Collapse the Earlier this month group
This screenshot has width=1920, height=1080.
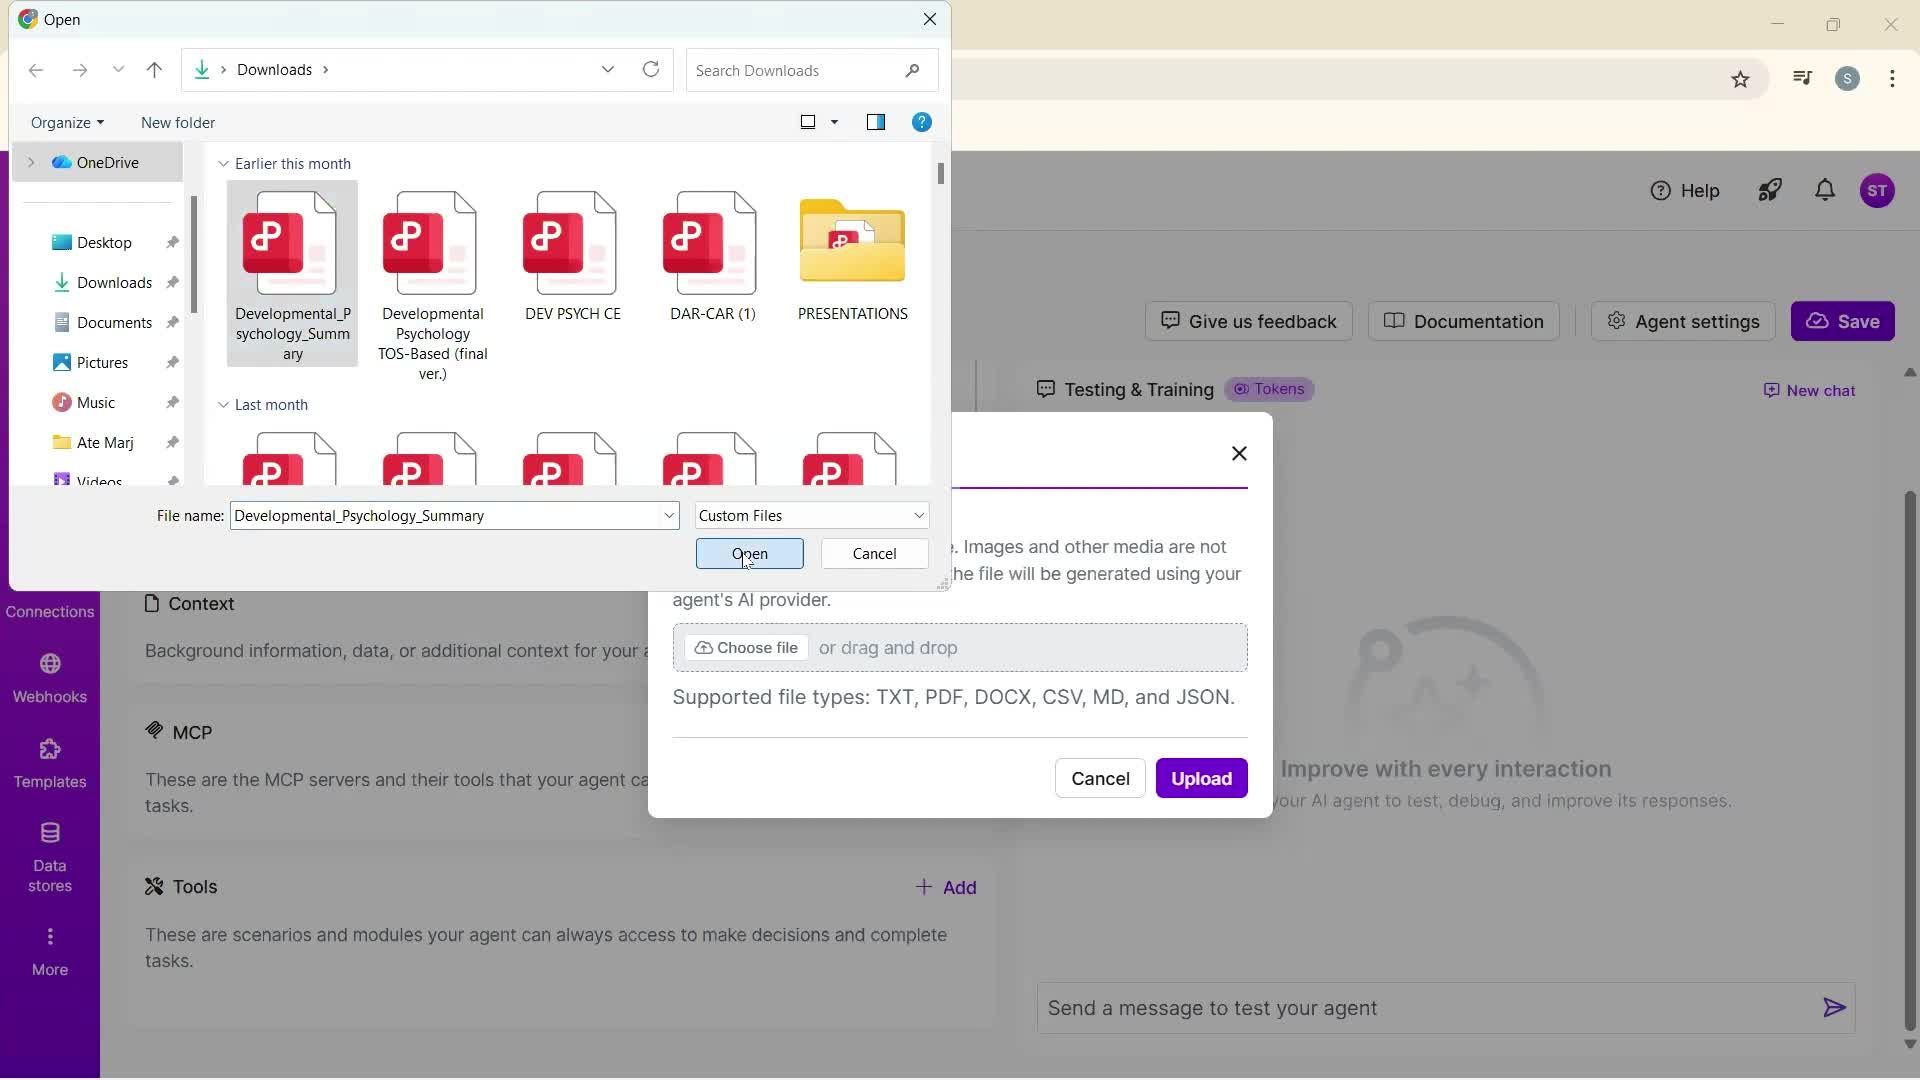click(224, 164)
